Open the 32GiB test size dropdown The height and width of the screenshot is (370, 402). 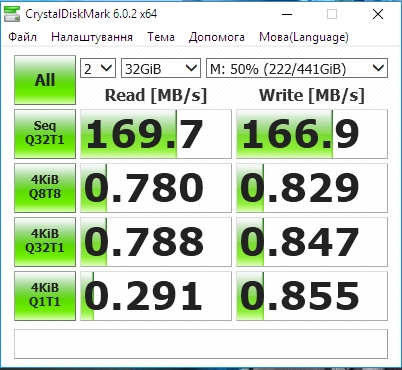[161, 68]
